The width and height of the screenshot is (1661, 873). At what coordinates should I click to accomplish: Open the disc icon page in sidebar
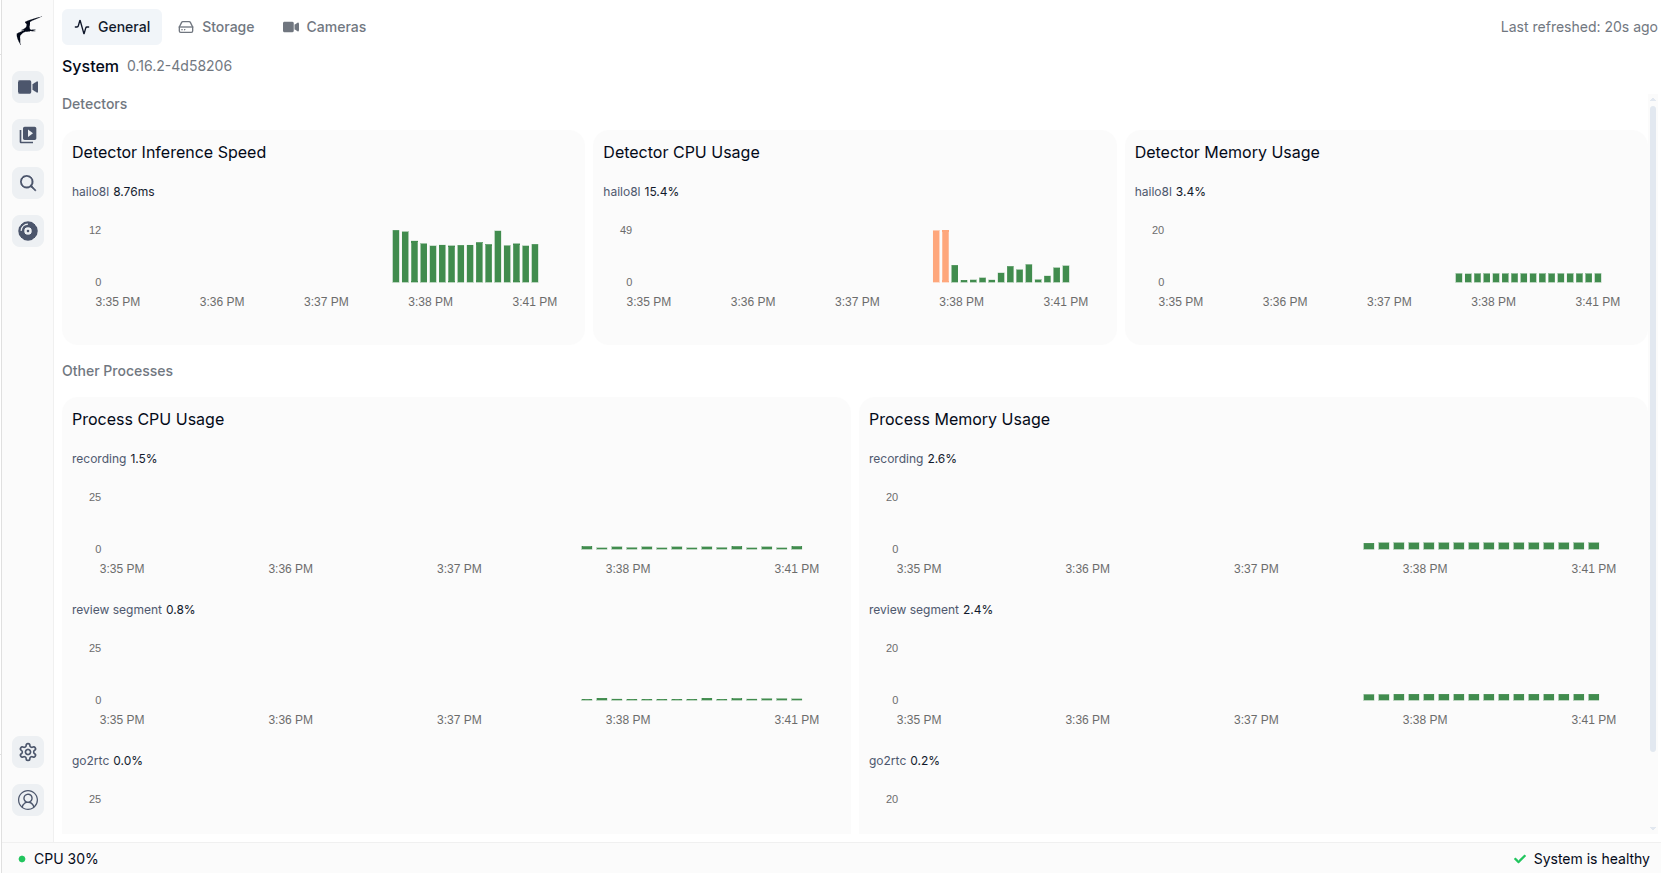tap(28, 231)
